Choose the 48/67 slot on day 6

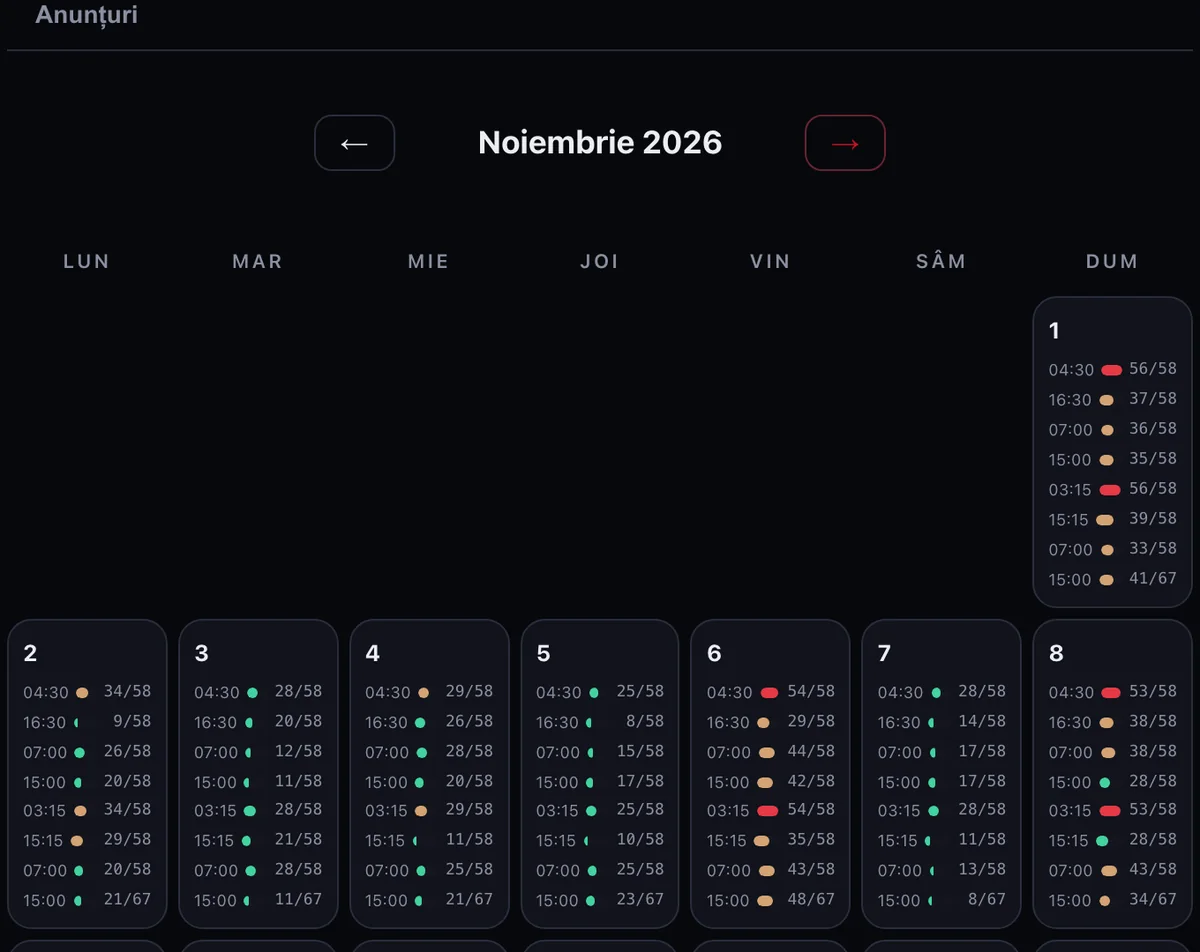[771, 900]
